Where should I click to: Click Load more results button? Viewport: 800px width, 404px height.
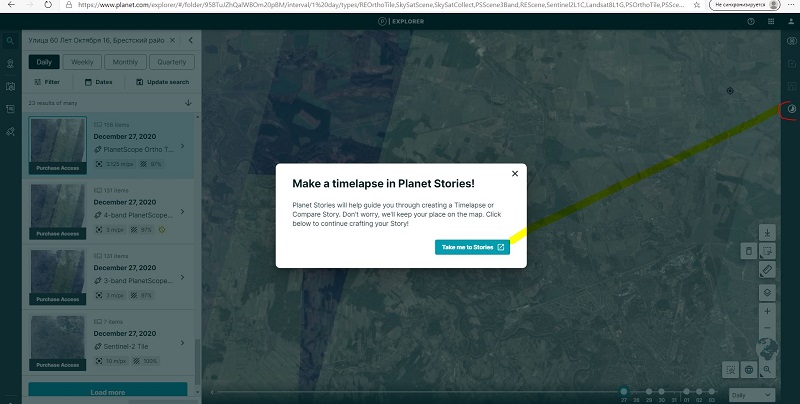[108, 390]
